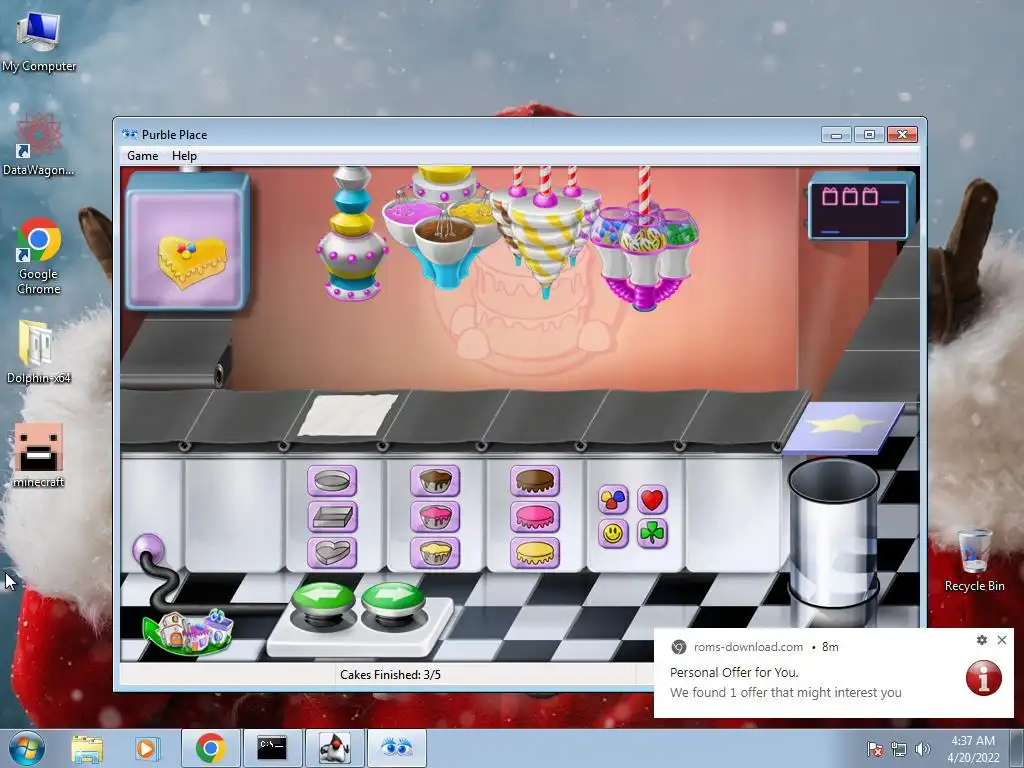Switch to Command Prompt in taskbar
The width and height of the screenshot is (1024, 768).
coord(272,748)
